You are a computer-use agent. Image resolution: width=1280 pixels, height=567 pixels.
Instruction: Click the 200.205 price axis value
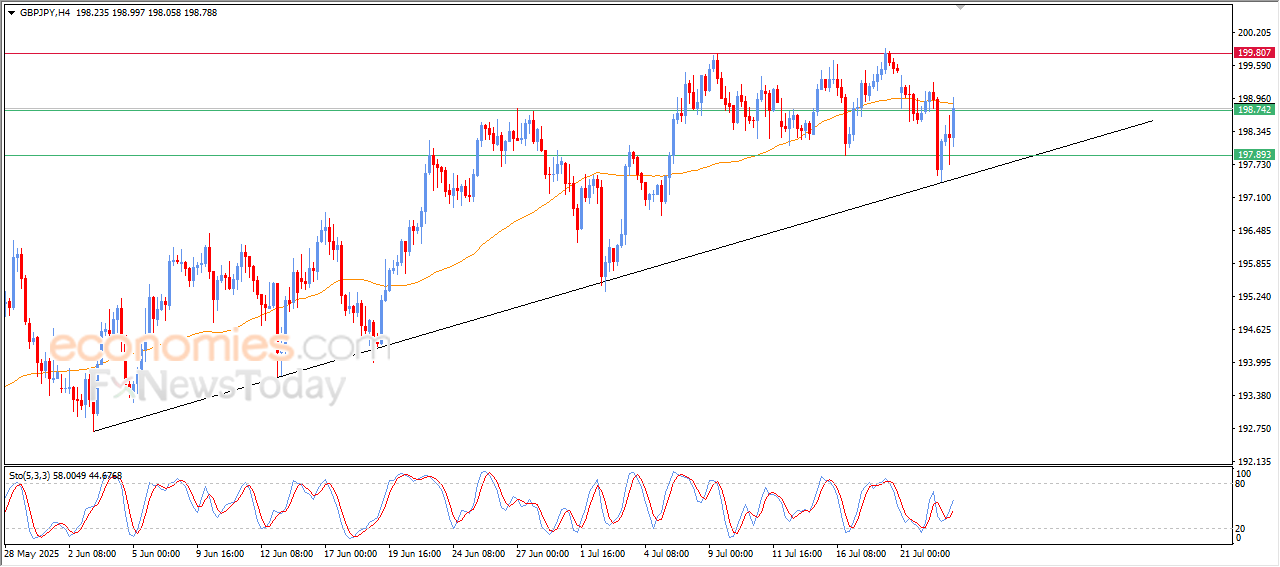(1254, 33)
